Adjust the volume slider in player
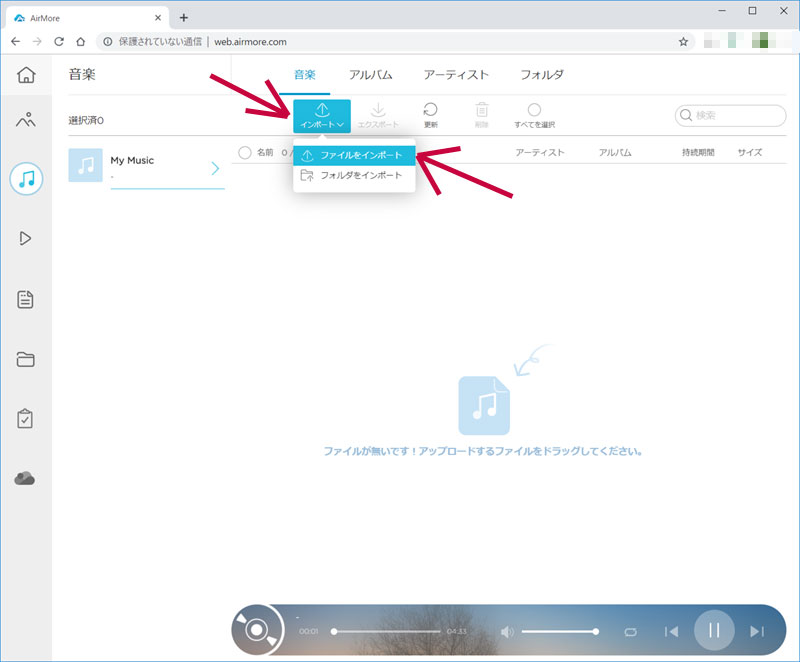The height and width of the screenshot is (662, 800). point(558,631)
